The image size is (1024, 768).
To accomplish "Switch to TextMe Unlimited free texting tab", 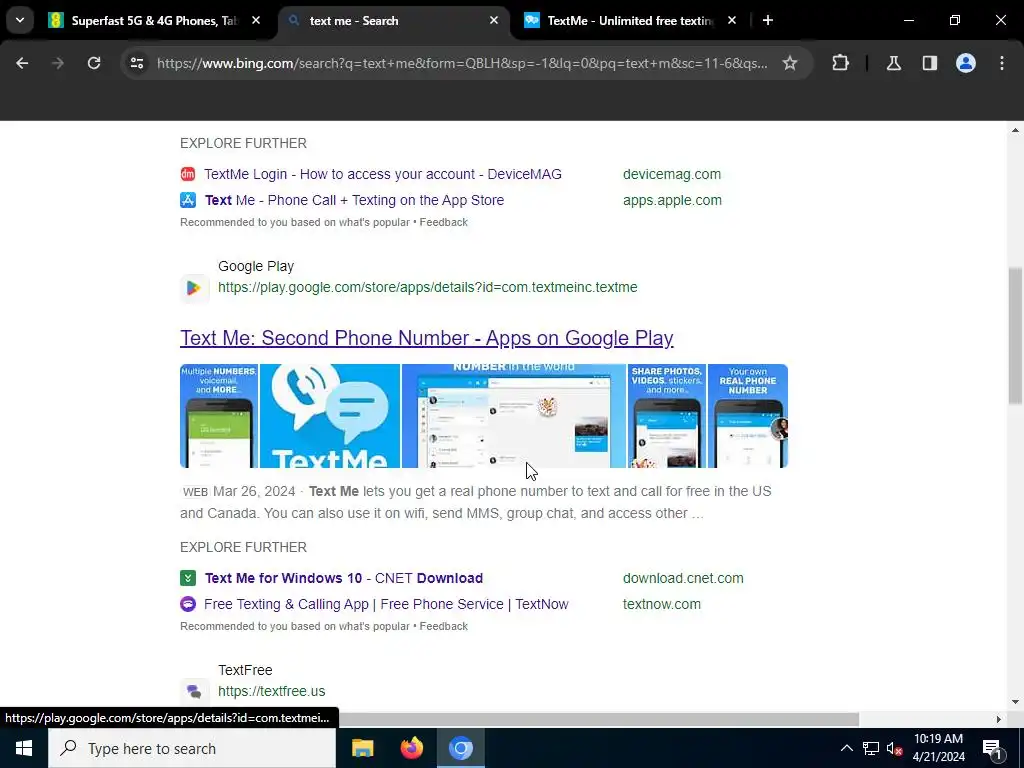I will click(x=630, y=21).
